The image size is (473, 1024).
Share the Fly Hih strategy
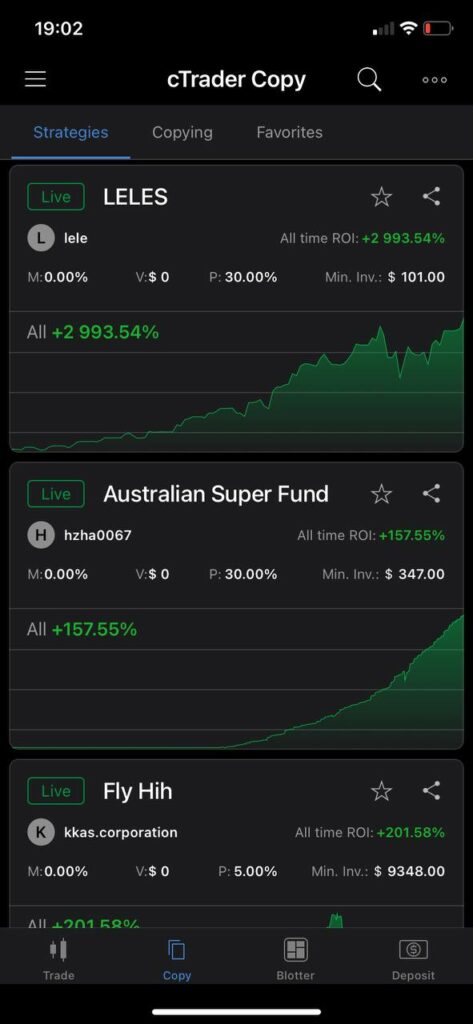431,791
